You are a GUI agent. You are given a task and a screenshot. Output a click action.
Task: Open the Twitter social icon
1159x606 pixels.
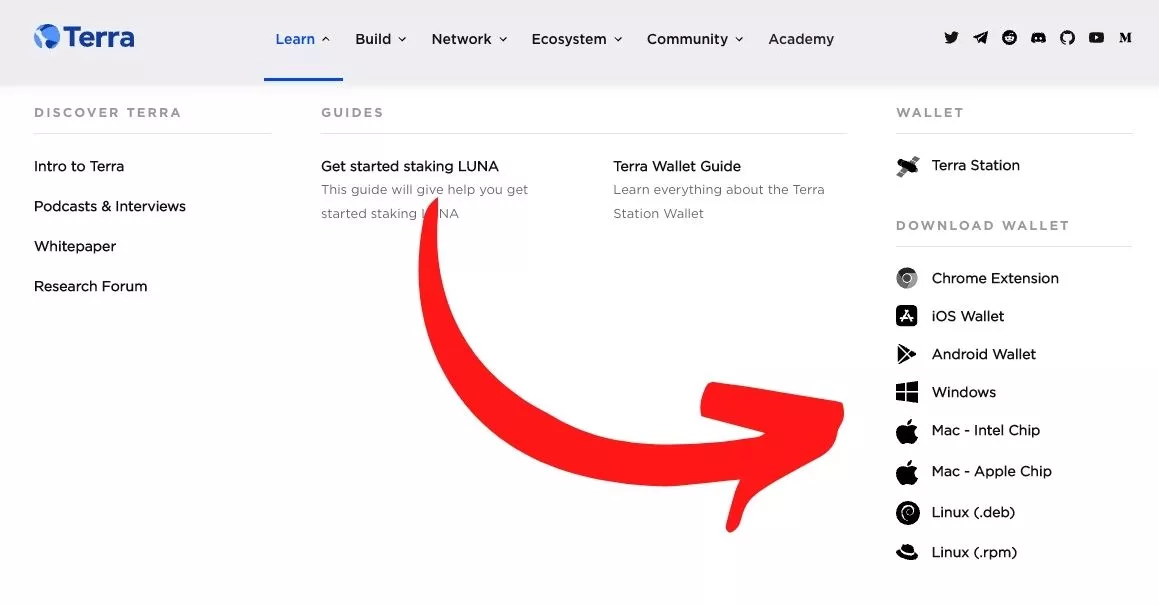coord(951,38)
